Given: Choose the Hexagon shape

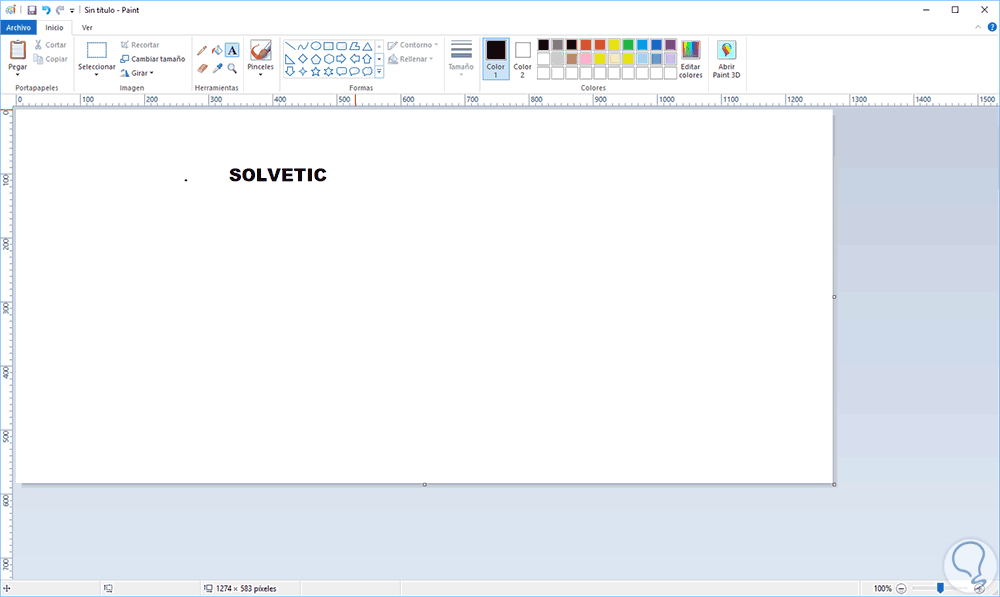Looking at the screenshot, I should point(328,59).
